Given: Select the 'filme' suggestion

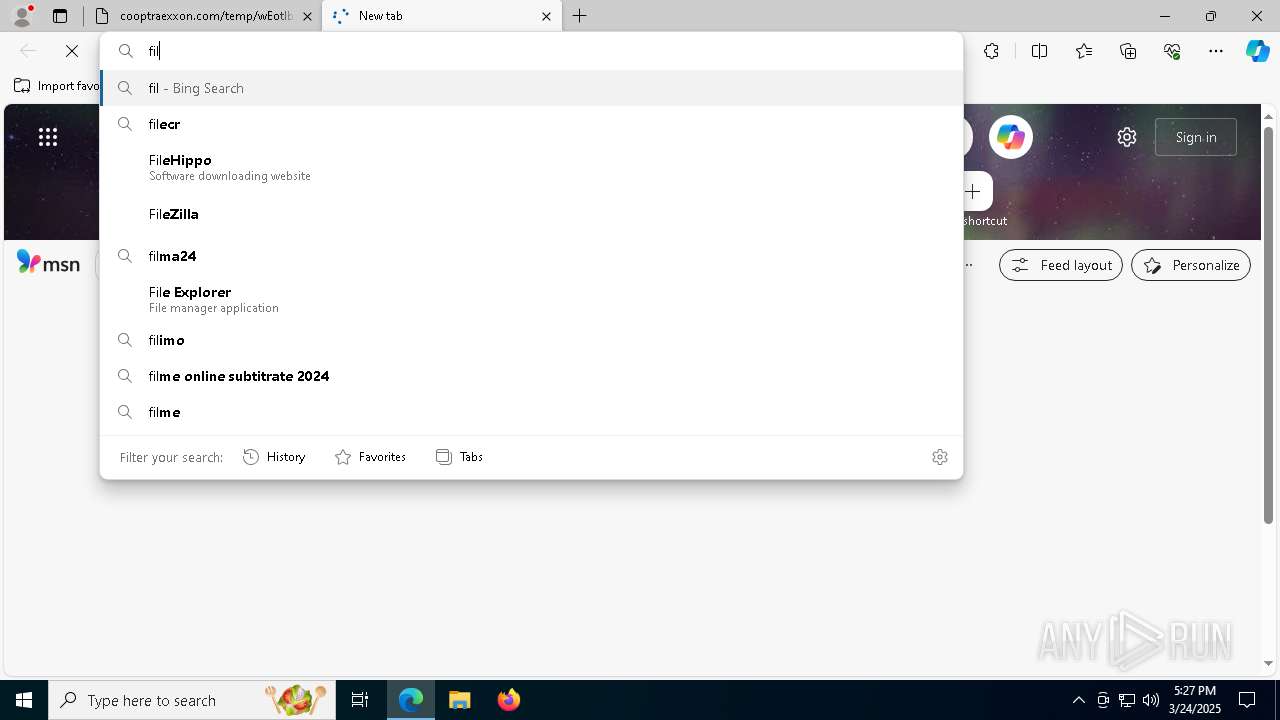Looking at the screenshot, I should [531, 412].
